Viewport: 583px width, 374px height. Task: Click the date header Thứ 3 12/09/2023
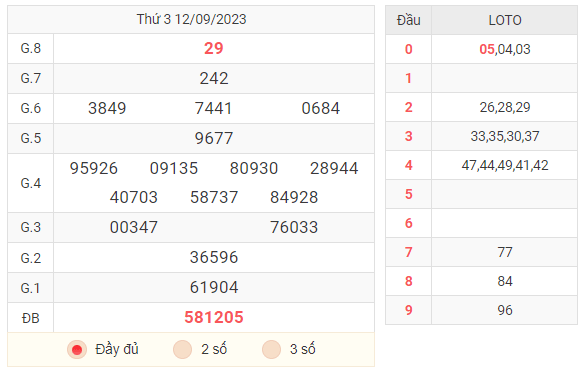(191, 19)
